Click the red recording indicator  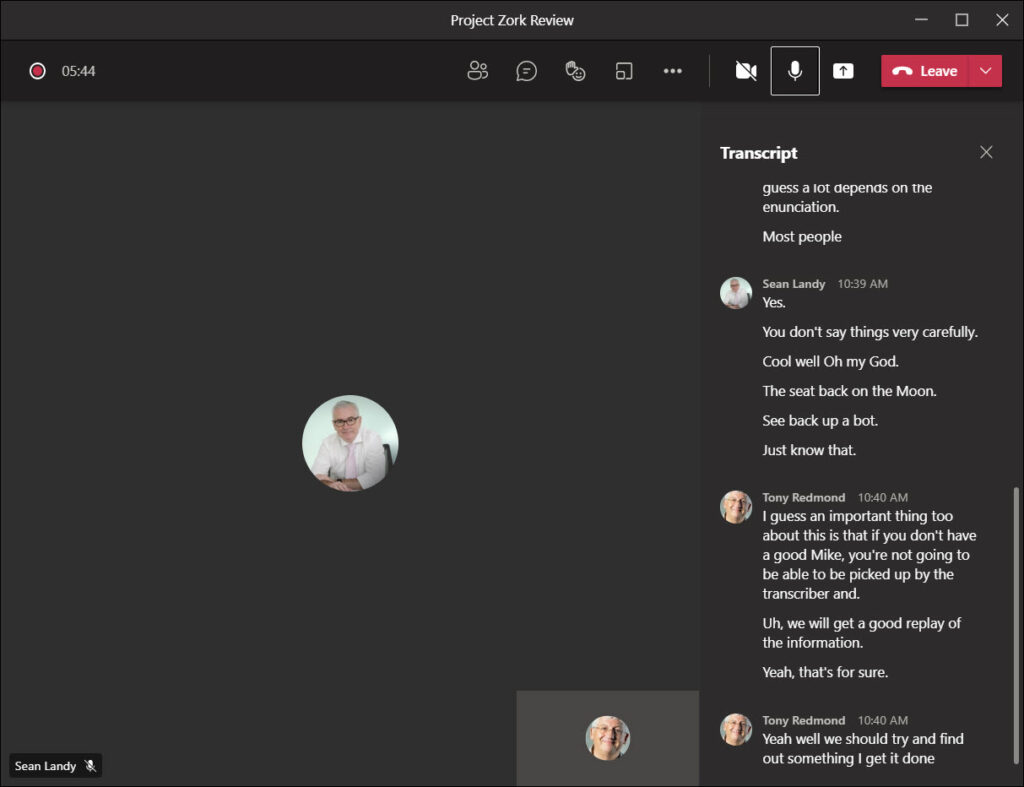pos(37,71)
